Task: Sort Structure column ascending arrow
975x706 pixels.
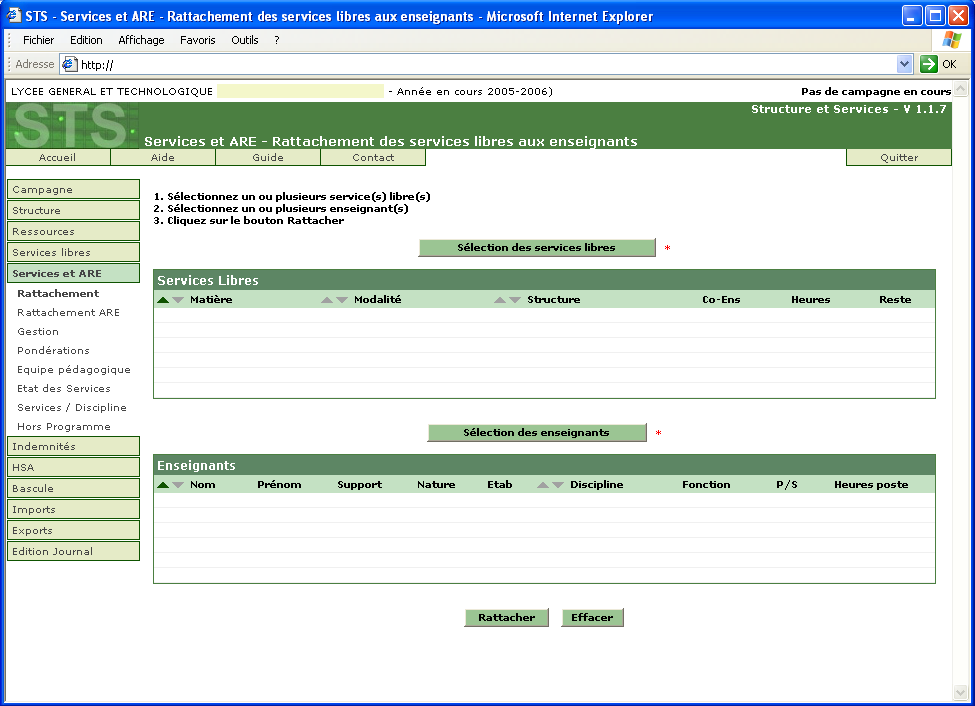Action: 500,300
